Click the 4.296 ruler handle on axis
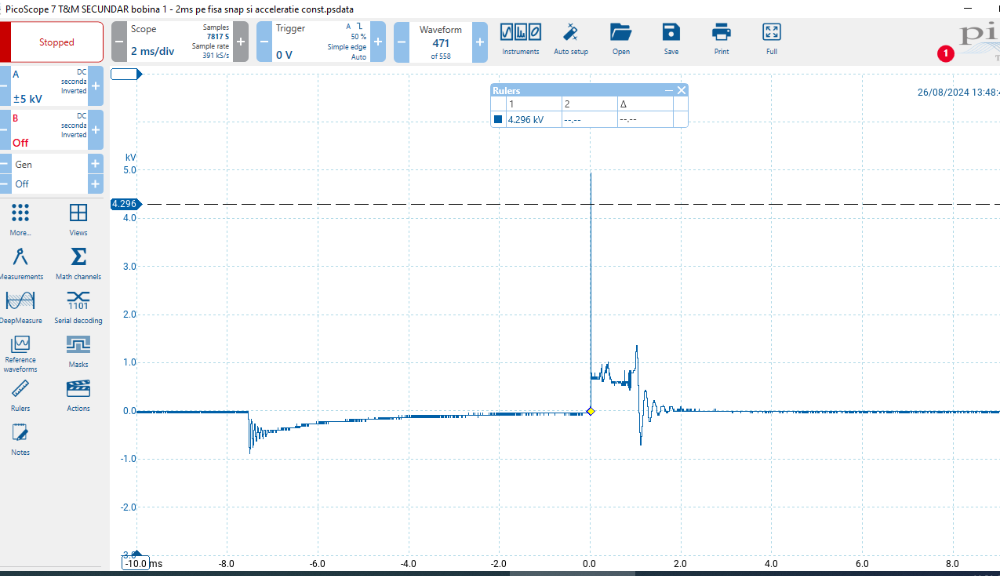 click(x=124, y=204)
